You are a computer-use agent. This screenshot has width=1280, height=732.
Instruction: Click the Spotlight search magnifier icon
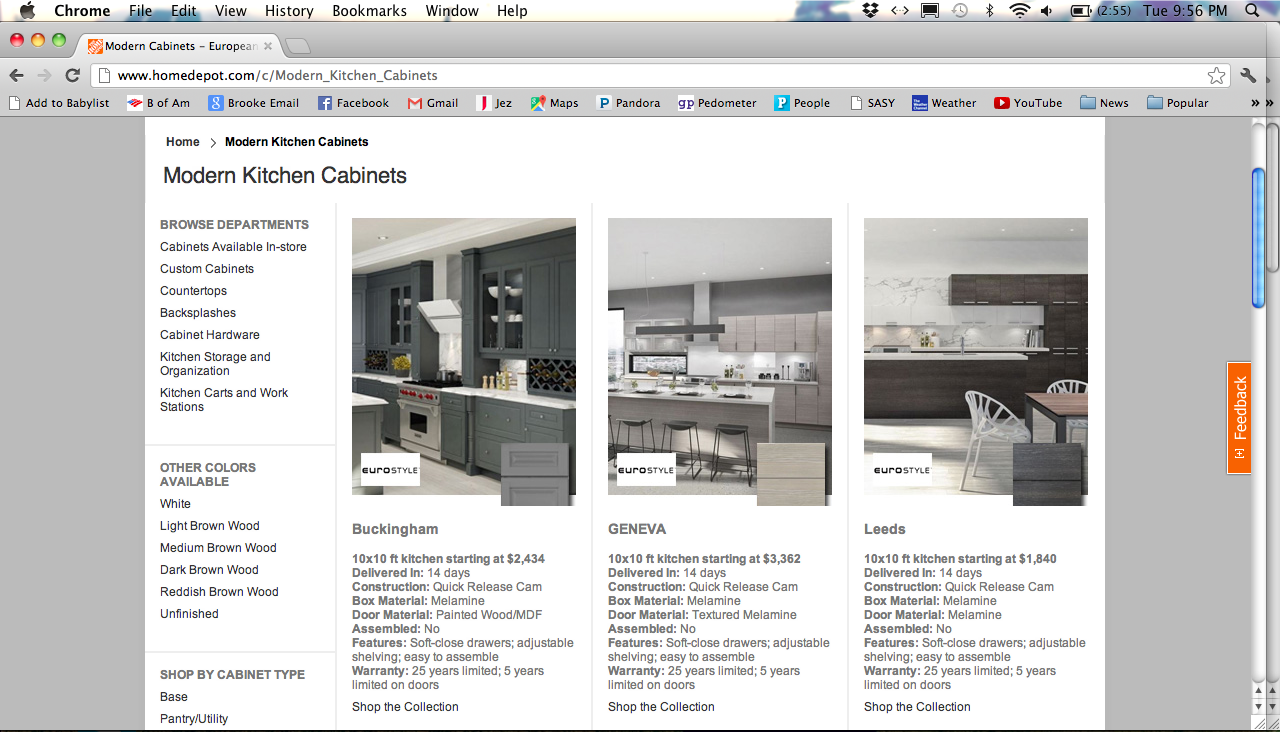(1253, 11)
